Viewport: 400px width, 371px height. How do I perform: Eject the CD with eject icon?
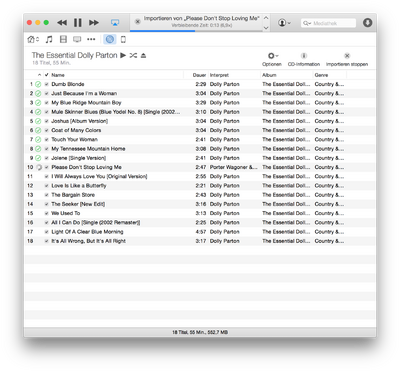[x=143, y=55]
